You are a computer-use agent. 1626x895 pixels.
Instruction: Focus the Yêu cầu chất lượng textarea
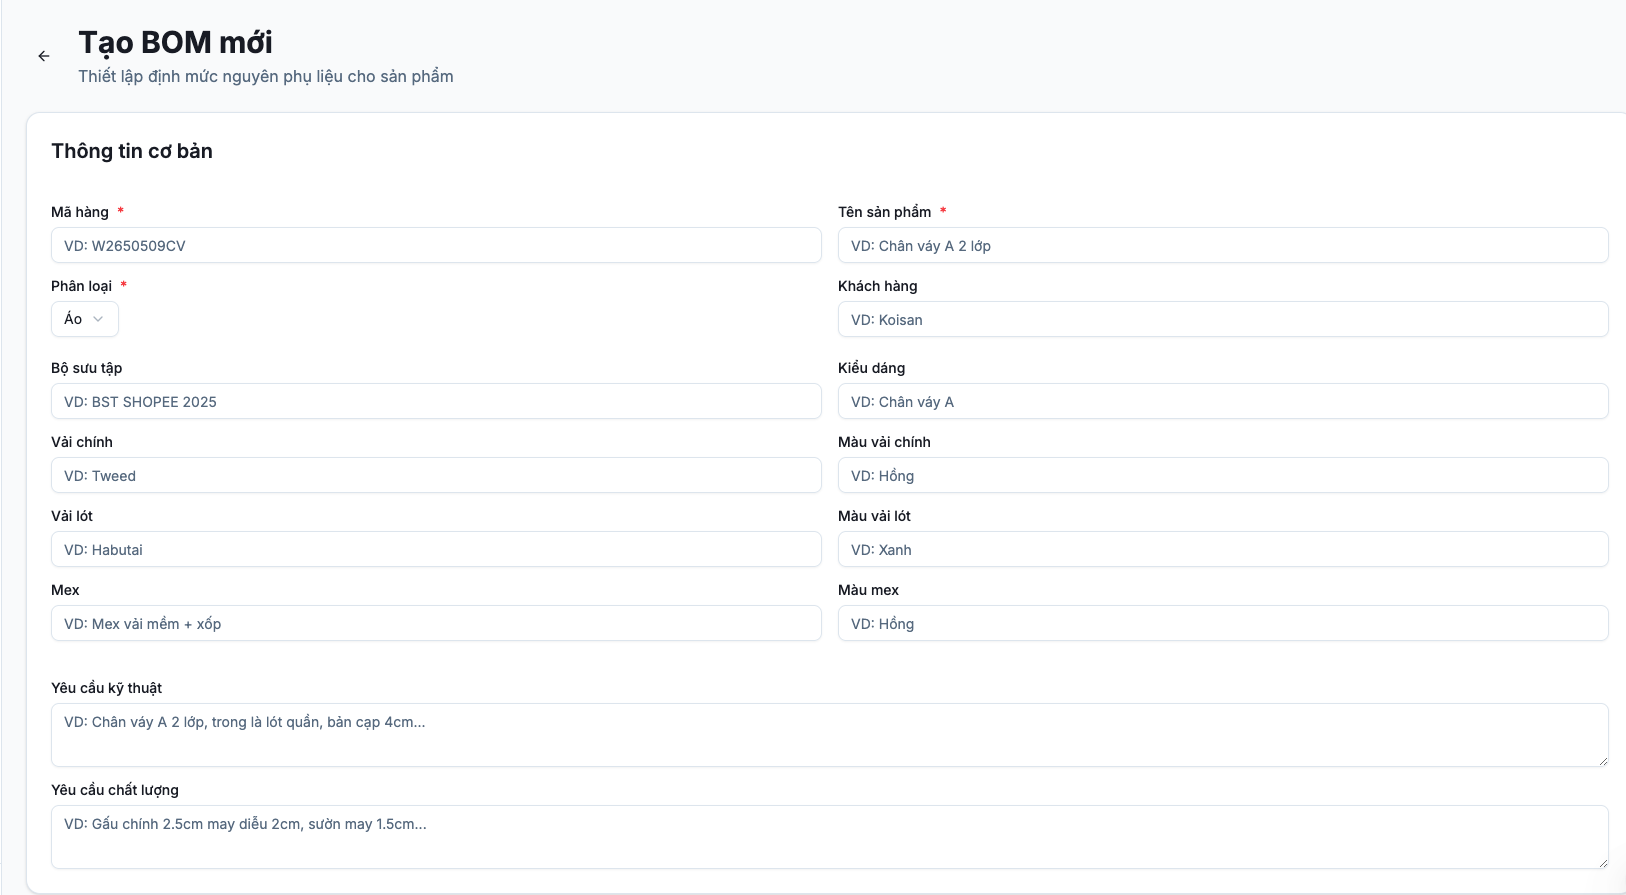pyautogui.click(x=828, y=837)
